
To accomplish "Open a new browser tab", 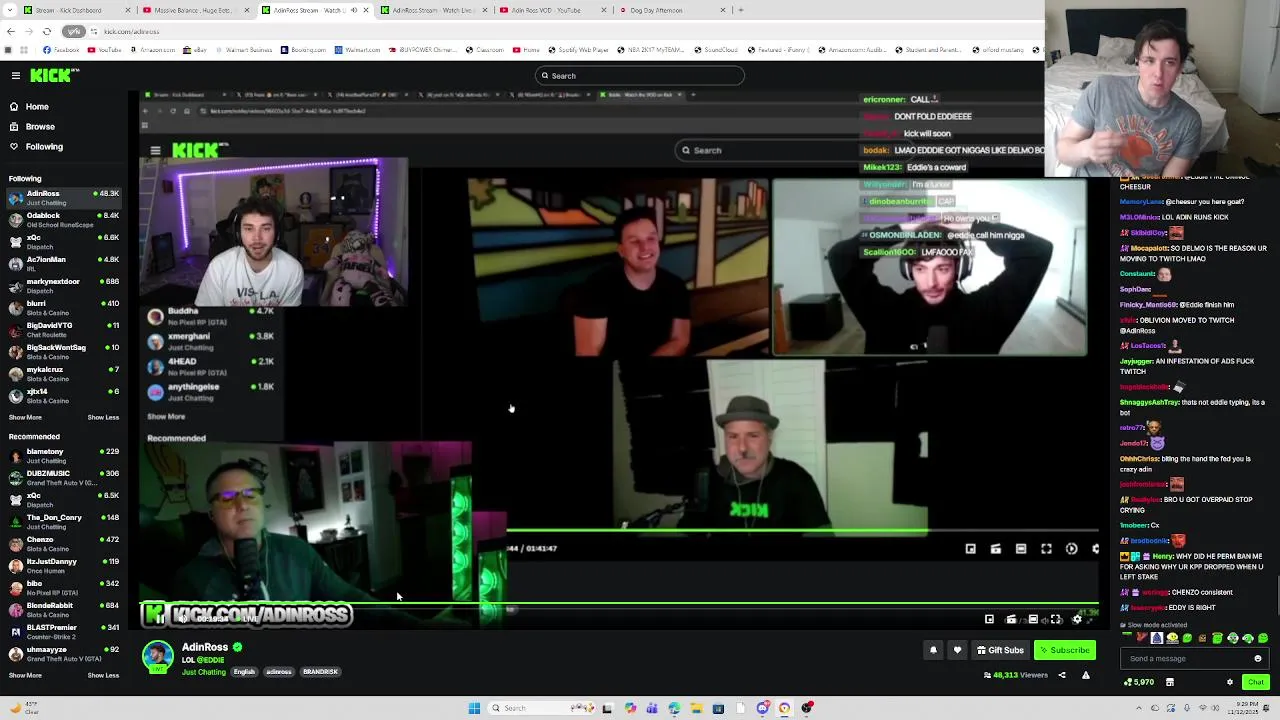I will (x=740, y=10).
